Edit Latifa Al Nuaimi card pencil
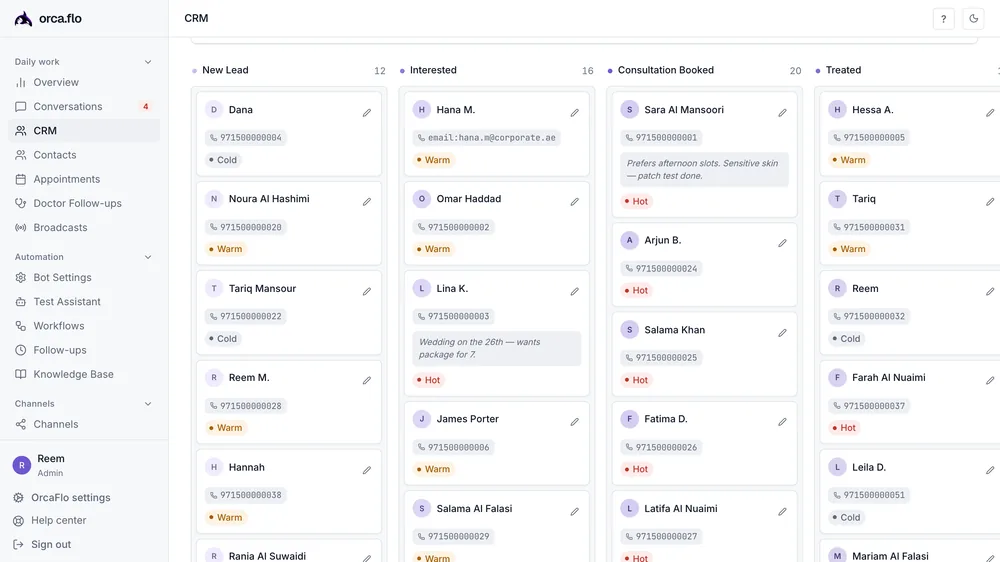 point(783,512)
